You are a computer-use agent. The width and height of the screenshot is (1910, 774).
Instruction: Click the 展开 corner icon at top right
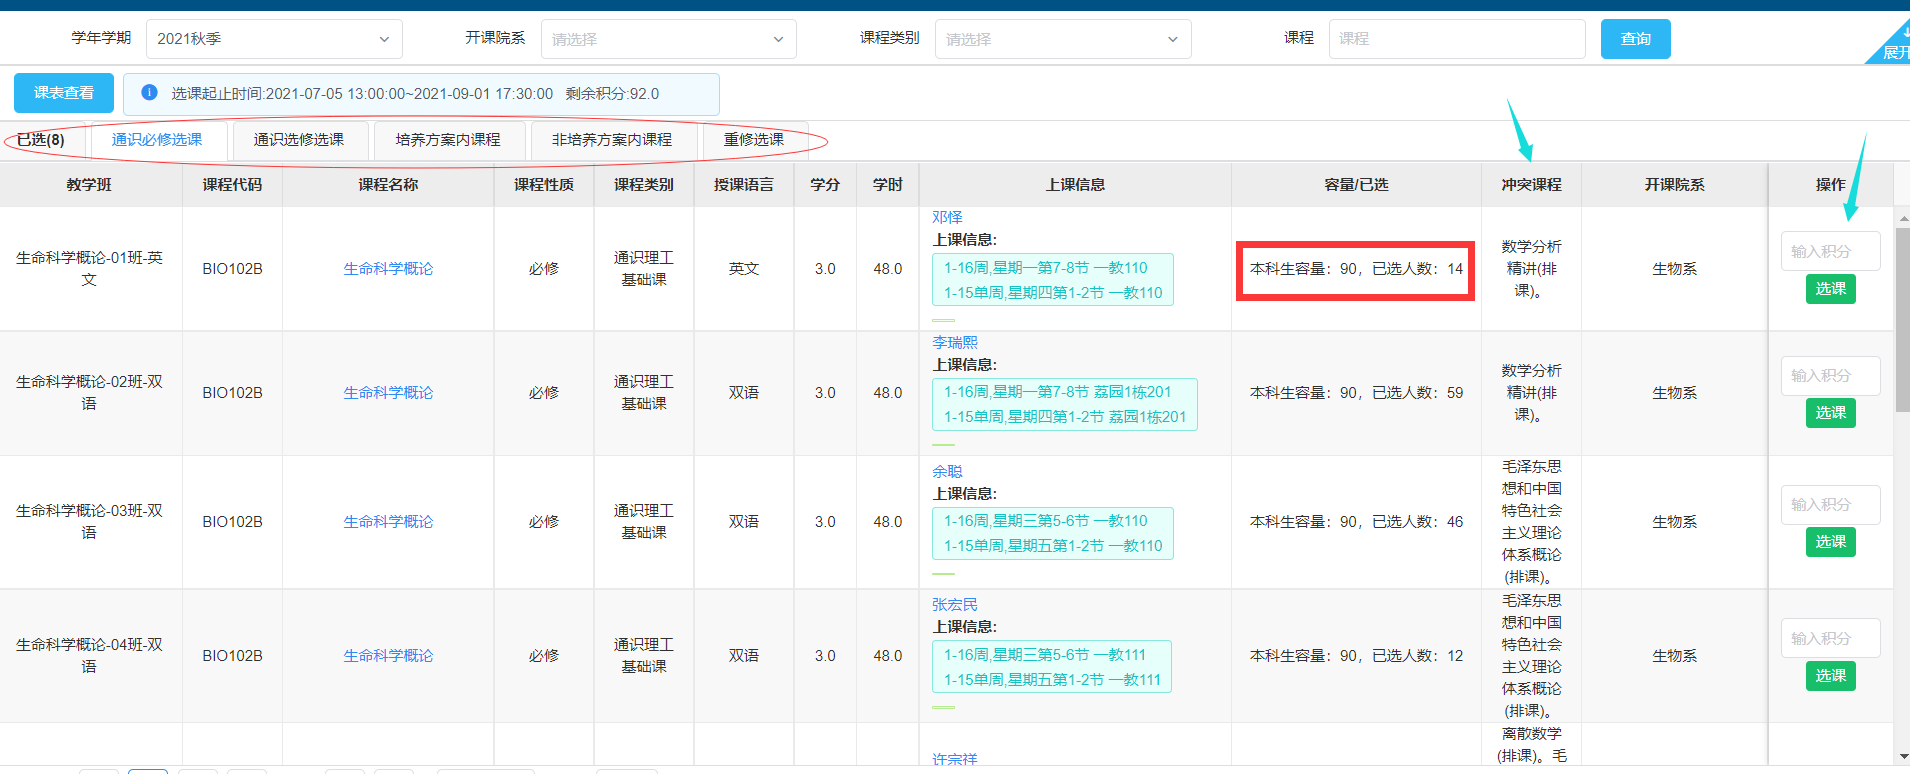(1893, 50)
